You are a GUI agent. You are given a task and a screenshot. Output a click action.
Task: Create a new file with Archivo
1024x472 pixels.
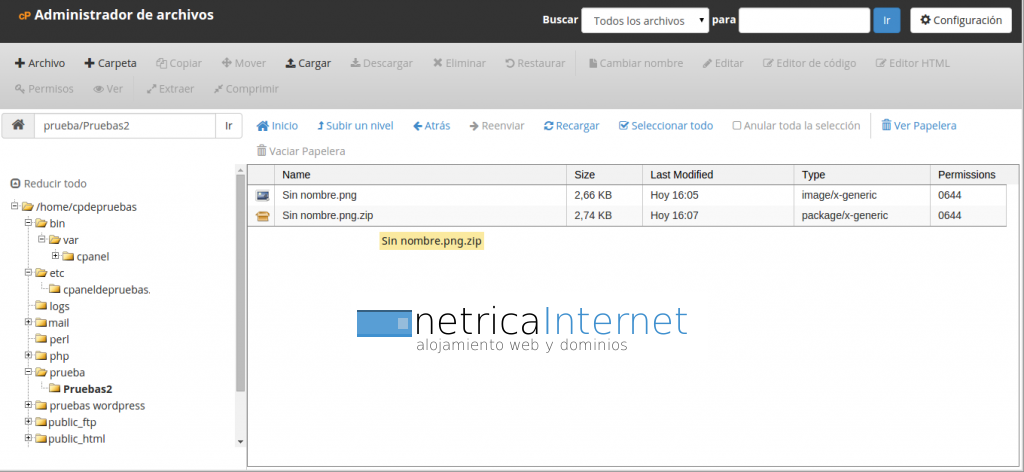(x=40, y=63)
